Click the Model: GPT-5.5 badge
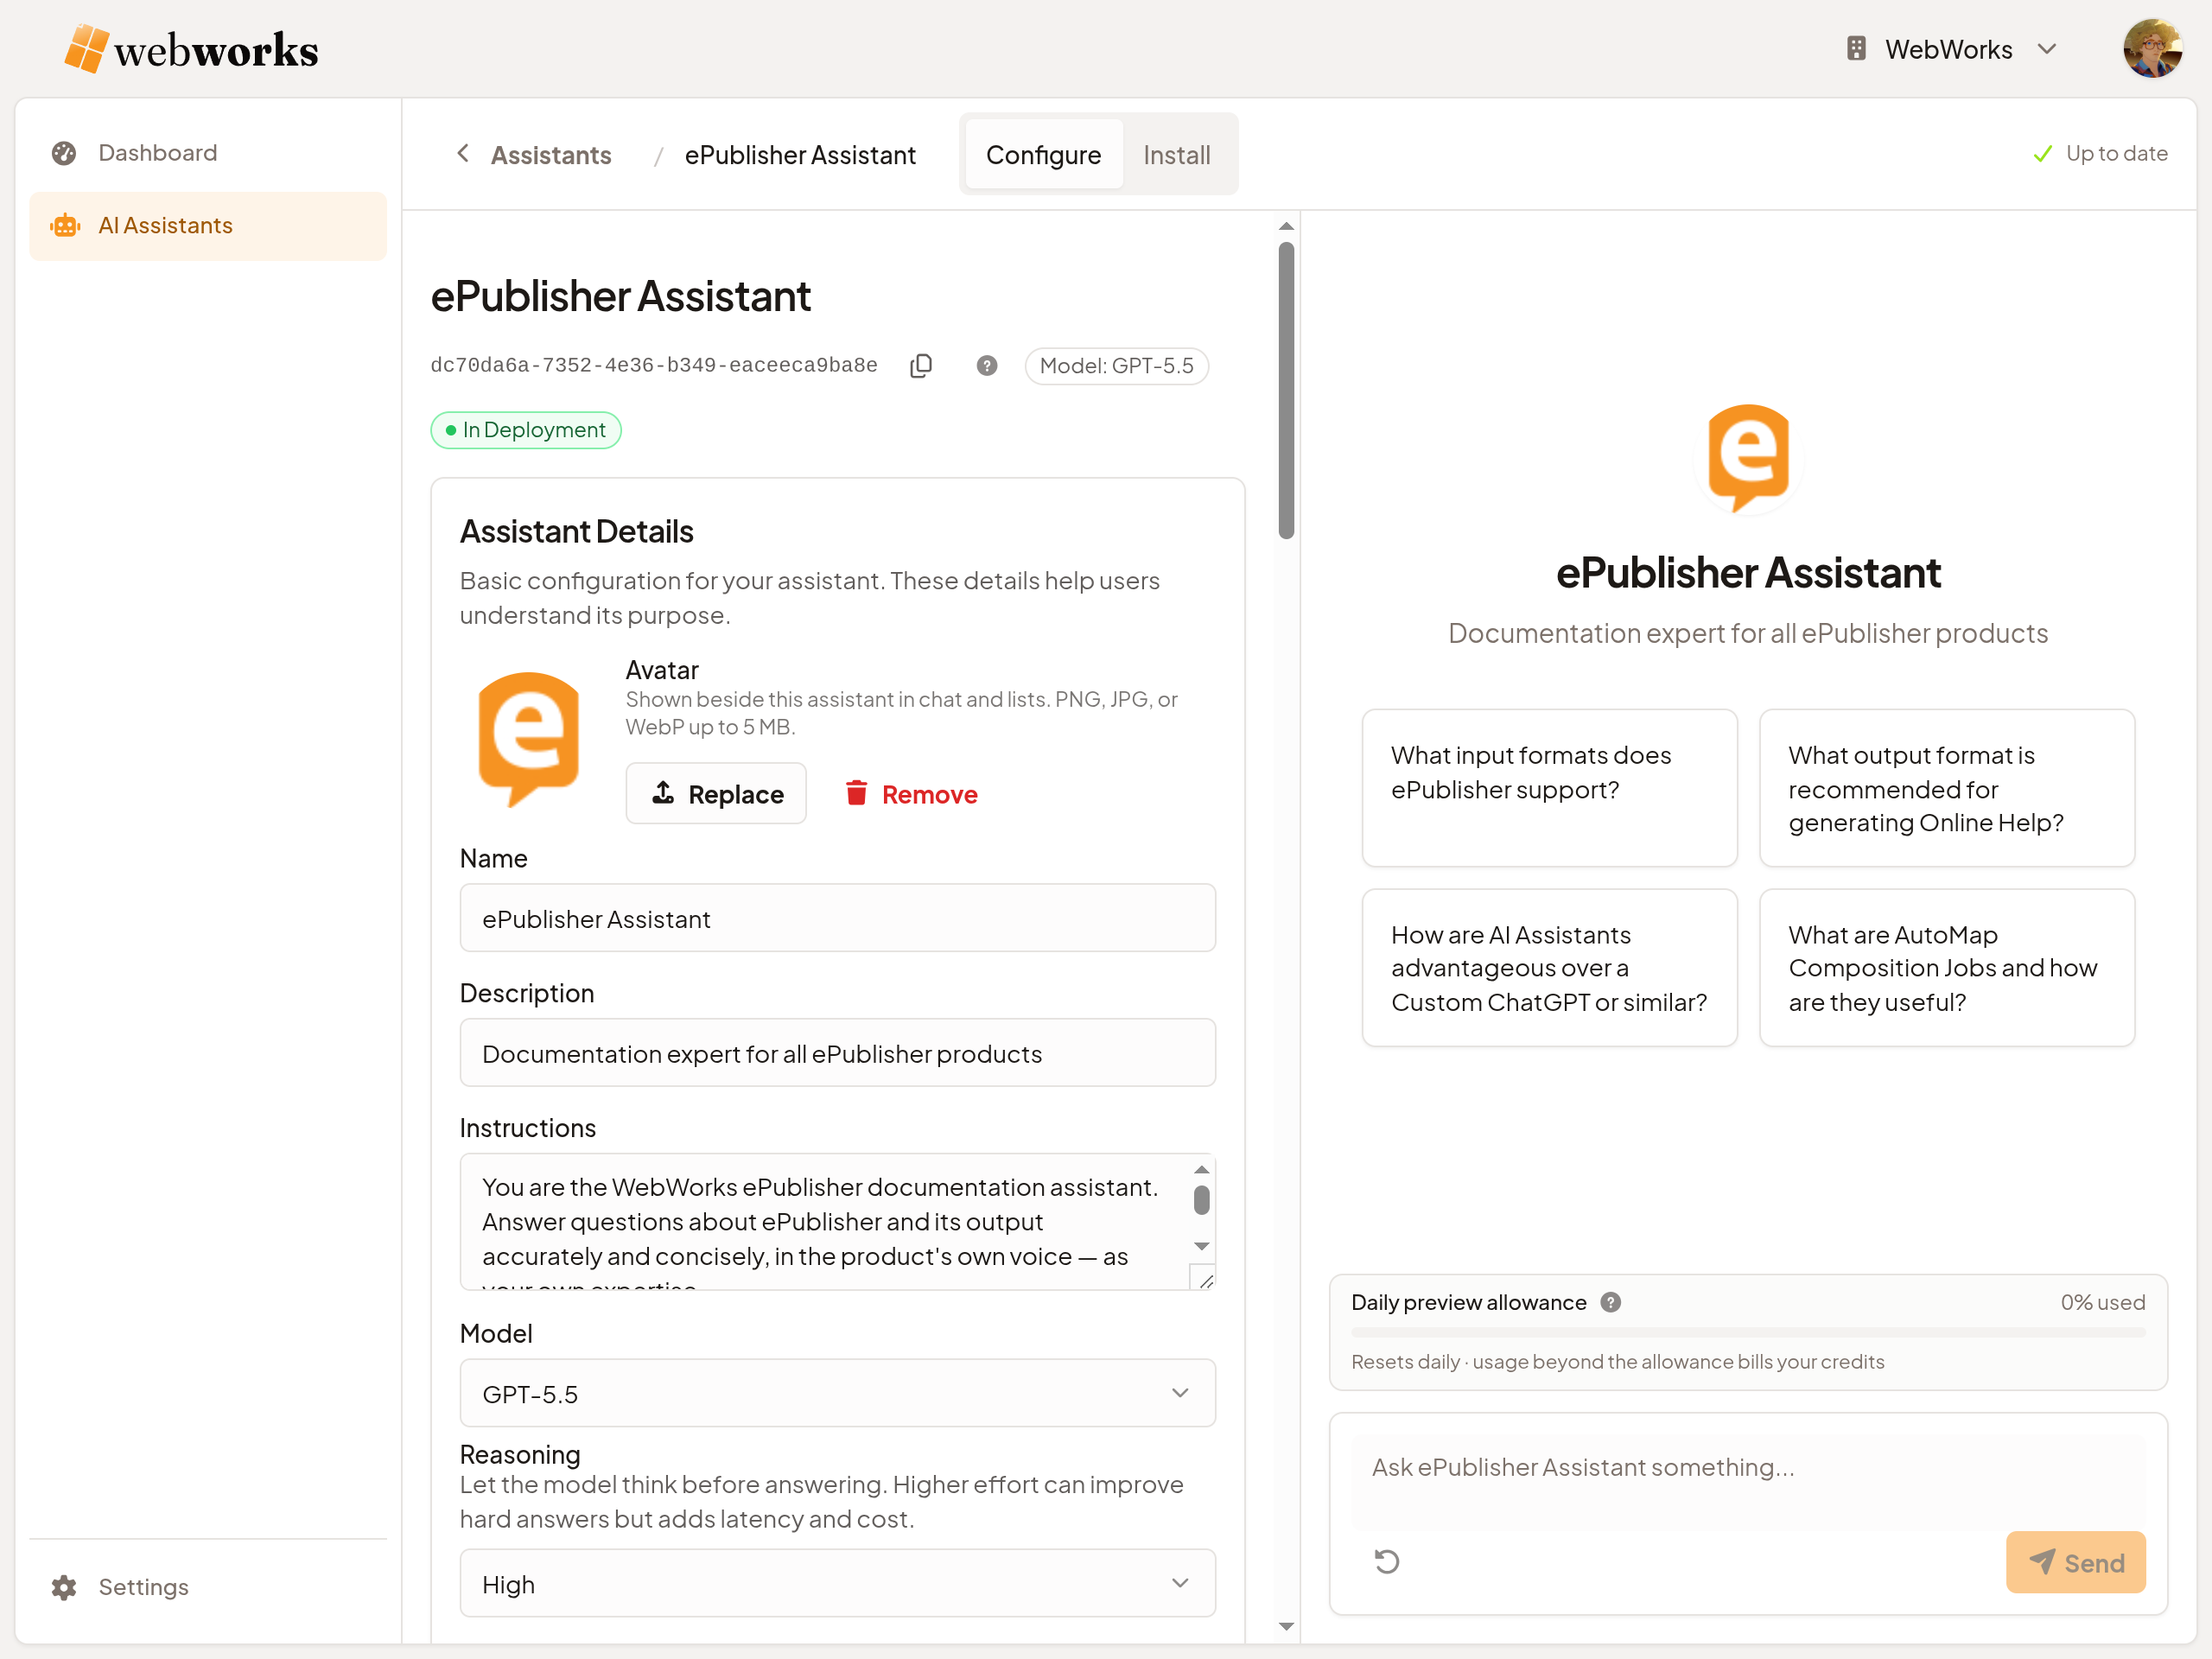Screen dimensions: 2212x1659 click(x=1116, y=366)
